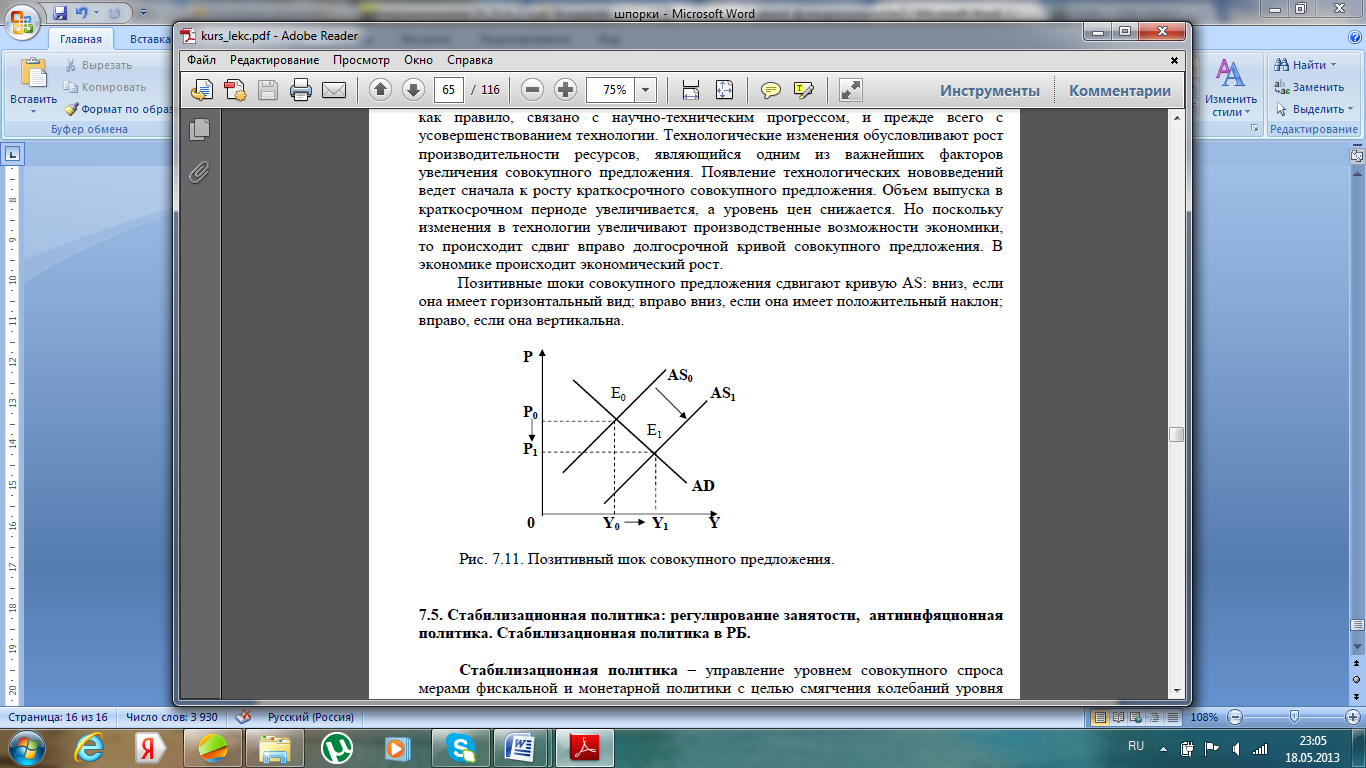Select the Главная ribbon tab in Word
Image resolution: width=1366 pixels, height=768 pixels.
[81, 40]
